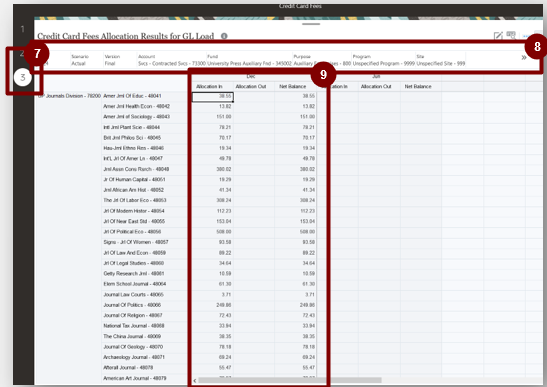Expand the POV bar double-chevron
547x387 pixels.
pyautogui.click(x=524, y=58)
